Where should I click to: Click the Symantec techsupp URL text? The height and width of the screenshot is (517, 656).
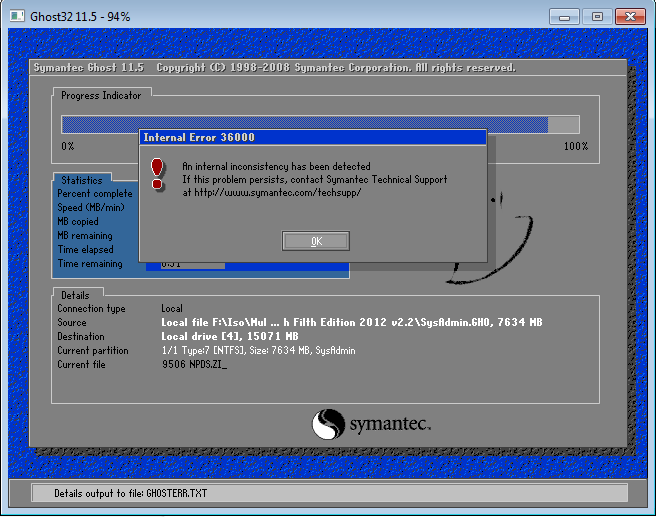coord(277,192)
